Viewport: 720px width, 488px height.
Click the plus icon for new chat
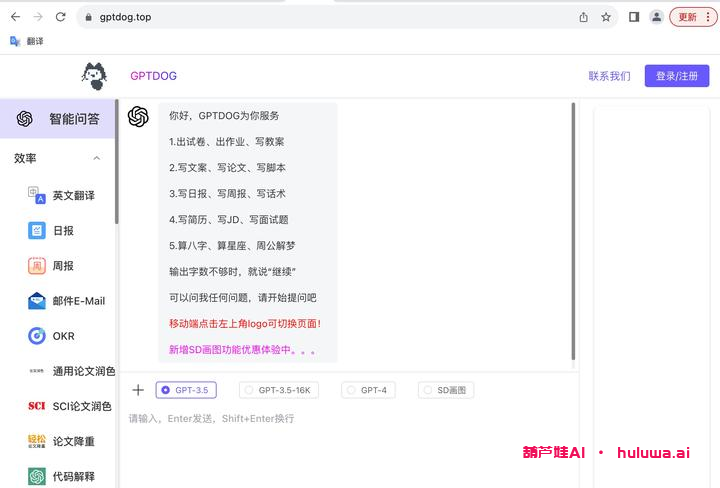pos(138,390)
